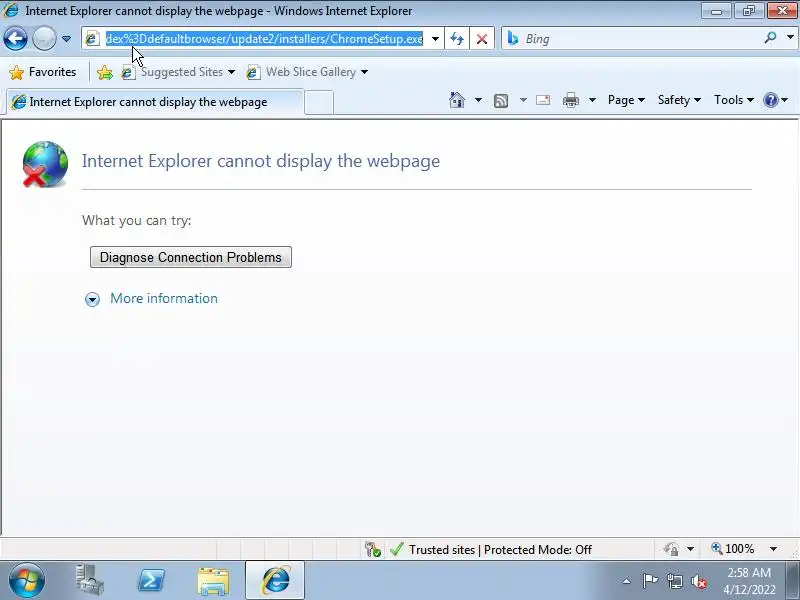
Task: Click the Print icon
Action: (x=570, y=100)
